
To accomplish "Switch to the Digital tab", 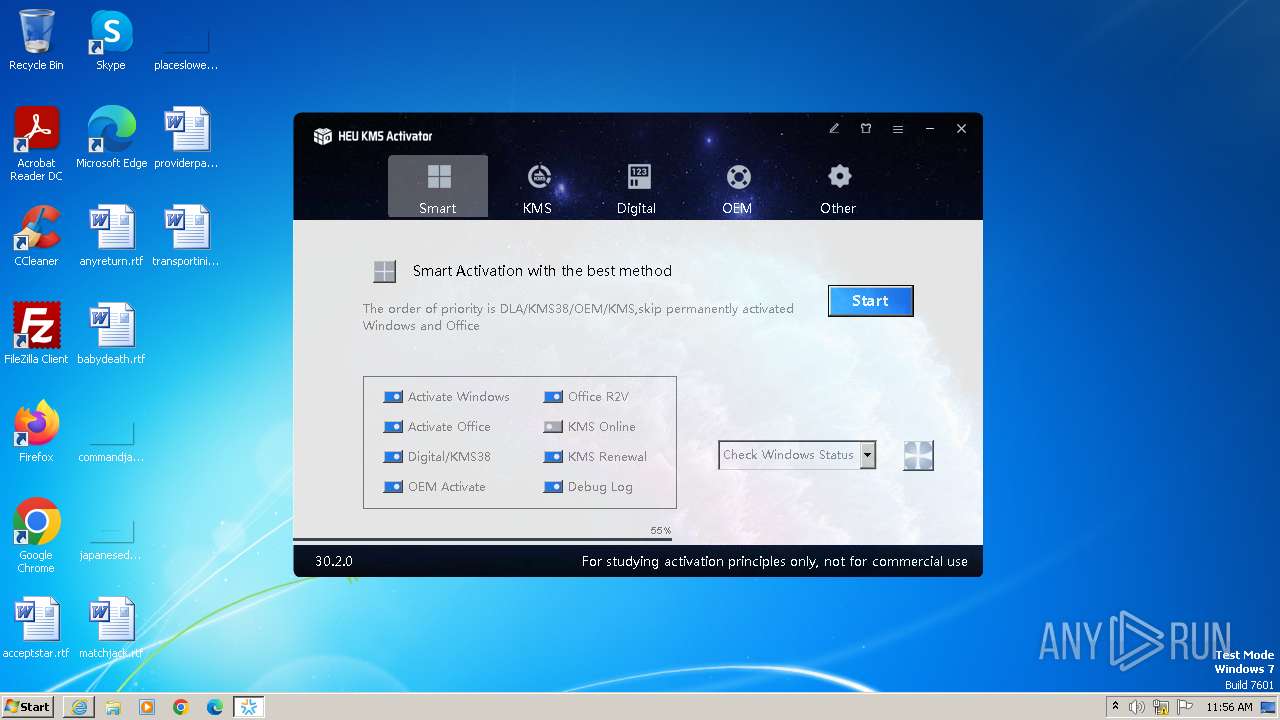I will [637, 187].
